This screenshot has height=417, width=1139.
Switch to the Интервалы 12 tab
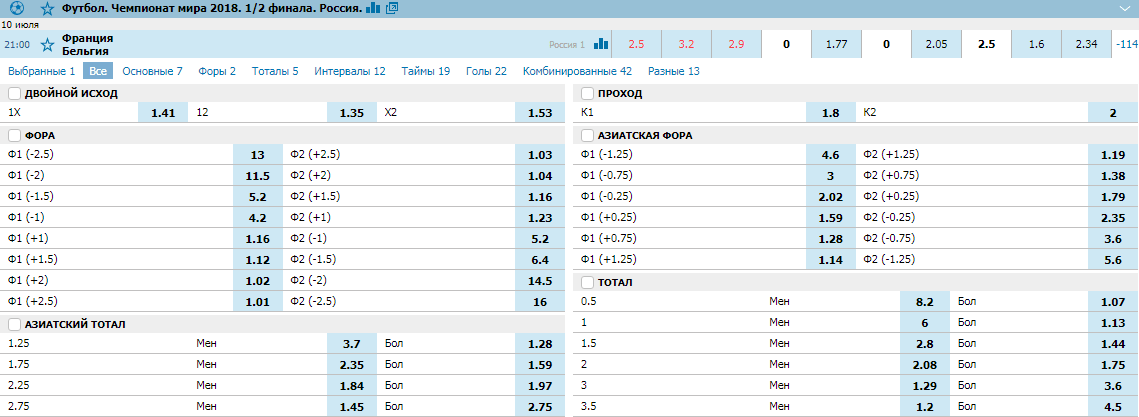pyautogui.click(x=350, y=71)
